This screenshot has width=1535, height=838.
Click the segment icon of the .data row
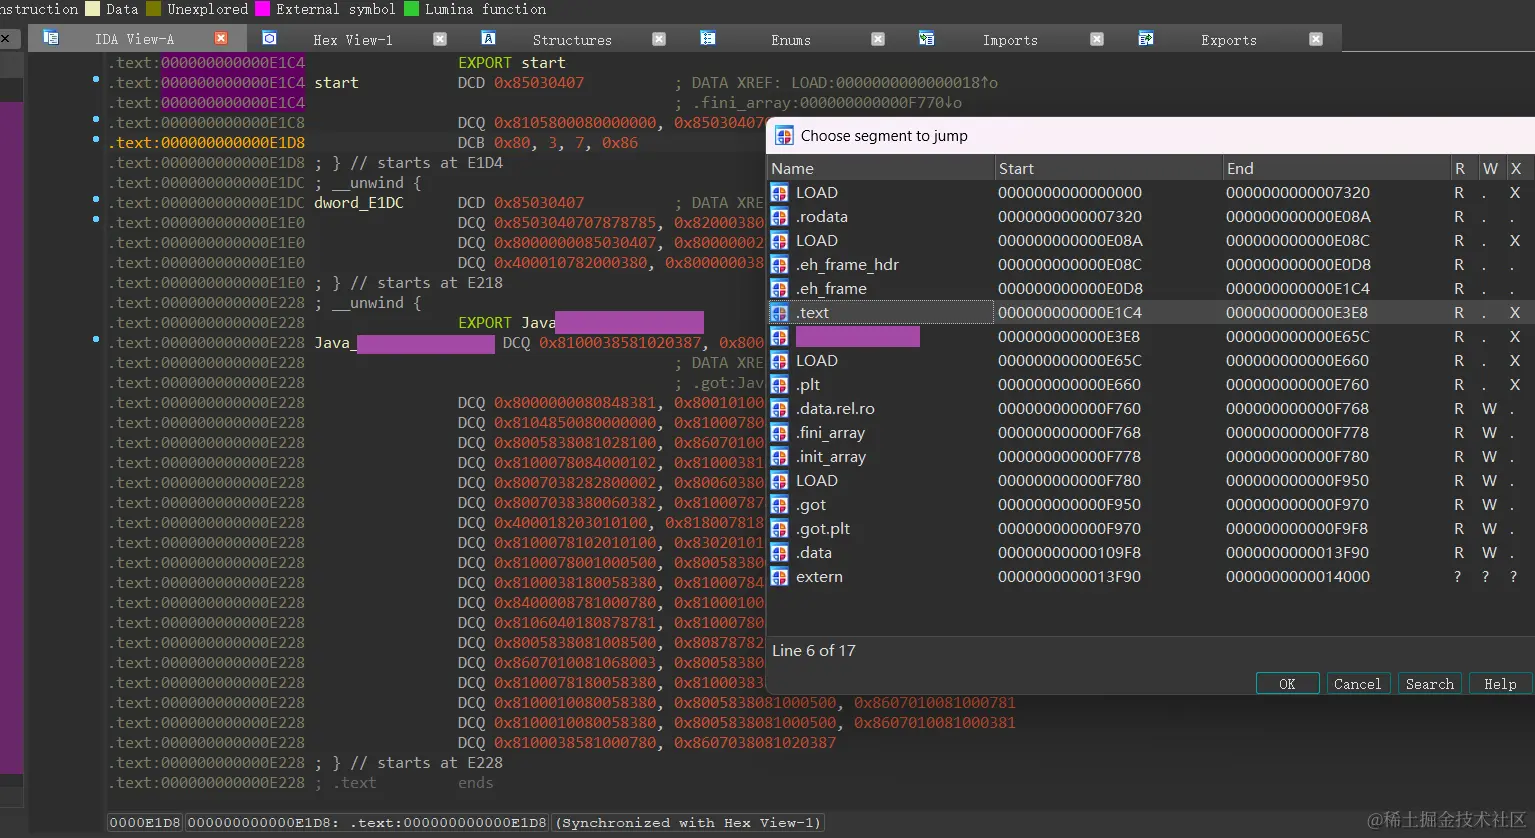tap(779, 553)
